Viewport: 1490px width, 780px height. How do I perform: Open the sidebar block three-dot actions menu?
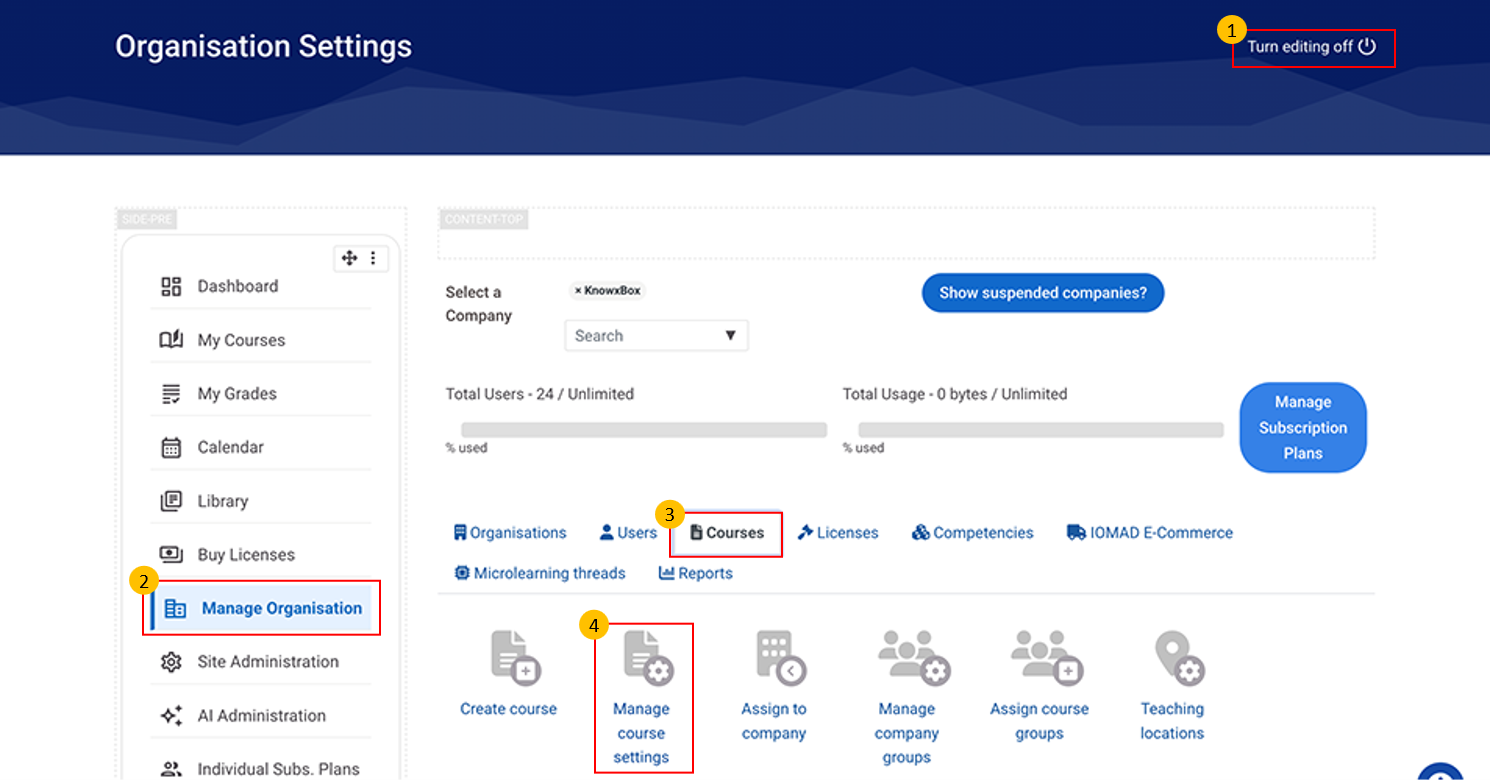373,258
